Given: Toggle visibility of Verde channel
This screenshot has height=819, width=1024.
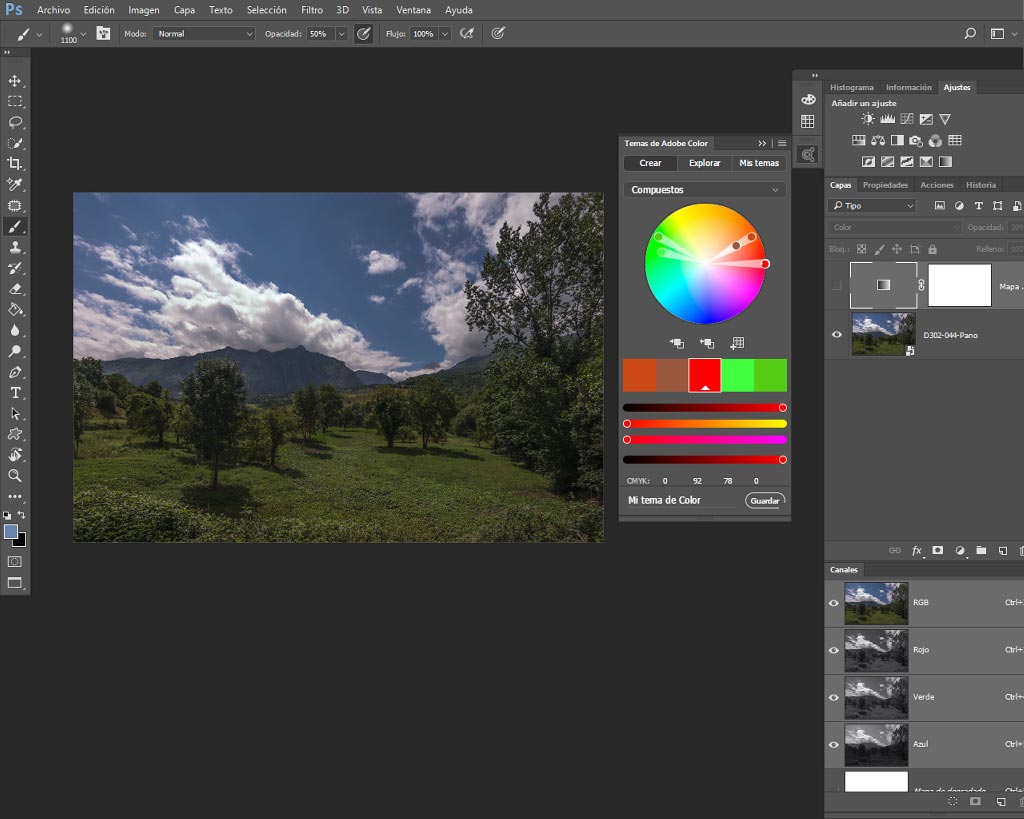Looking at the screenshot, I should pos(834,697).
